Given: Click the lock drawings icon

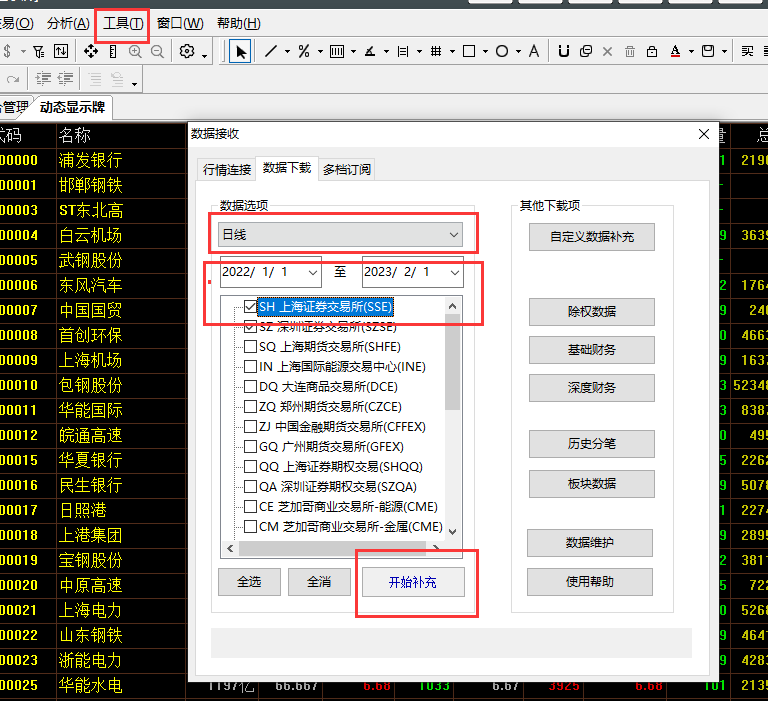Looking at the screenshot, I should pyautogui.click(x=652, y=51).
